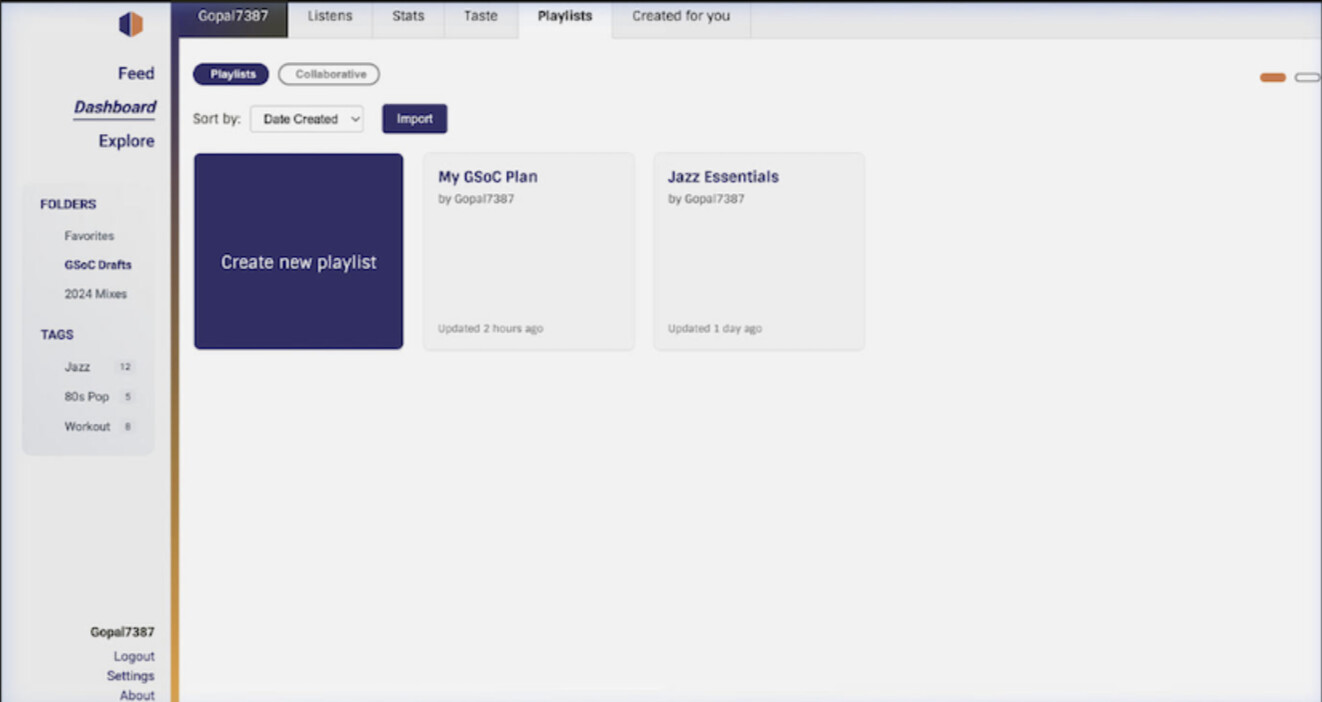Click the Logout link
The width and height of the screenshot is (1322, 702).
[x=134, y=656]
